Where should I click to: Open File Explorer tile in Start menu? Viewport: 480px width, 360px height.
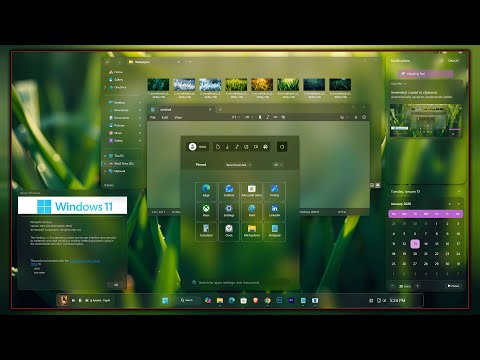pyautogui.click(x=252, y=231)
